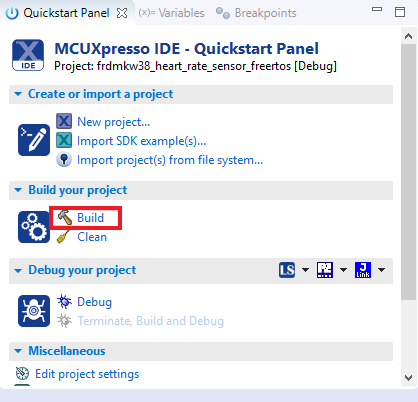Collapse the Create or import a project section
Viewport: 418px width, 402px height.
18,94
